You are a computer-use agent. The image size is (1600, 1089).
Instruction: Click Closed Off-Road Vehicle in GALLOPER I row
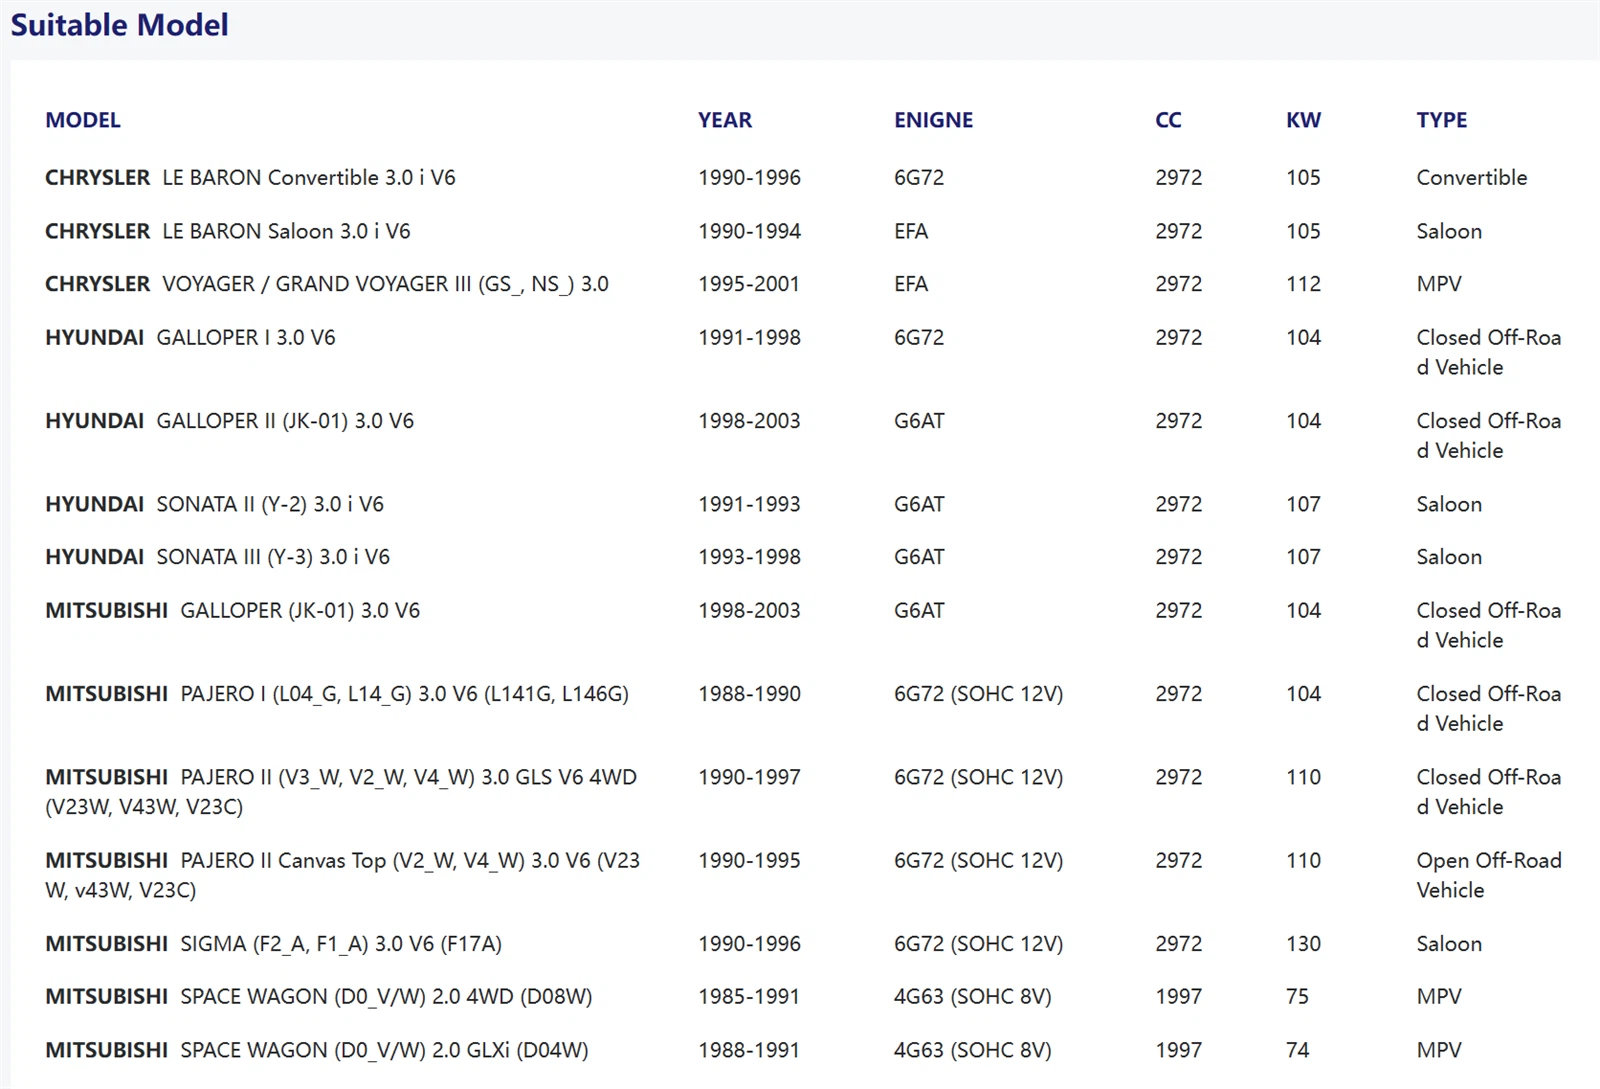point(1489,353)
